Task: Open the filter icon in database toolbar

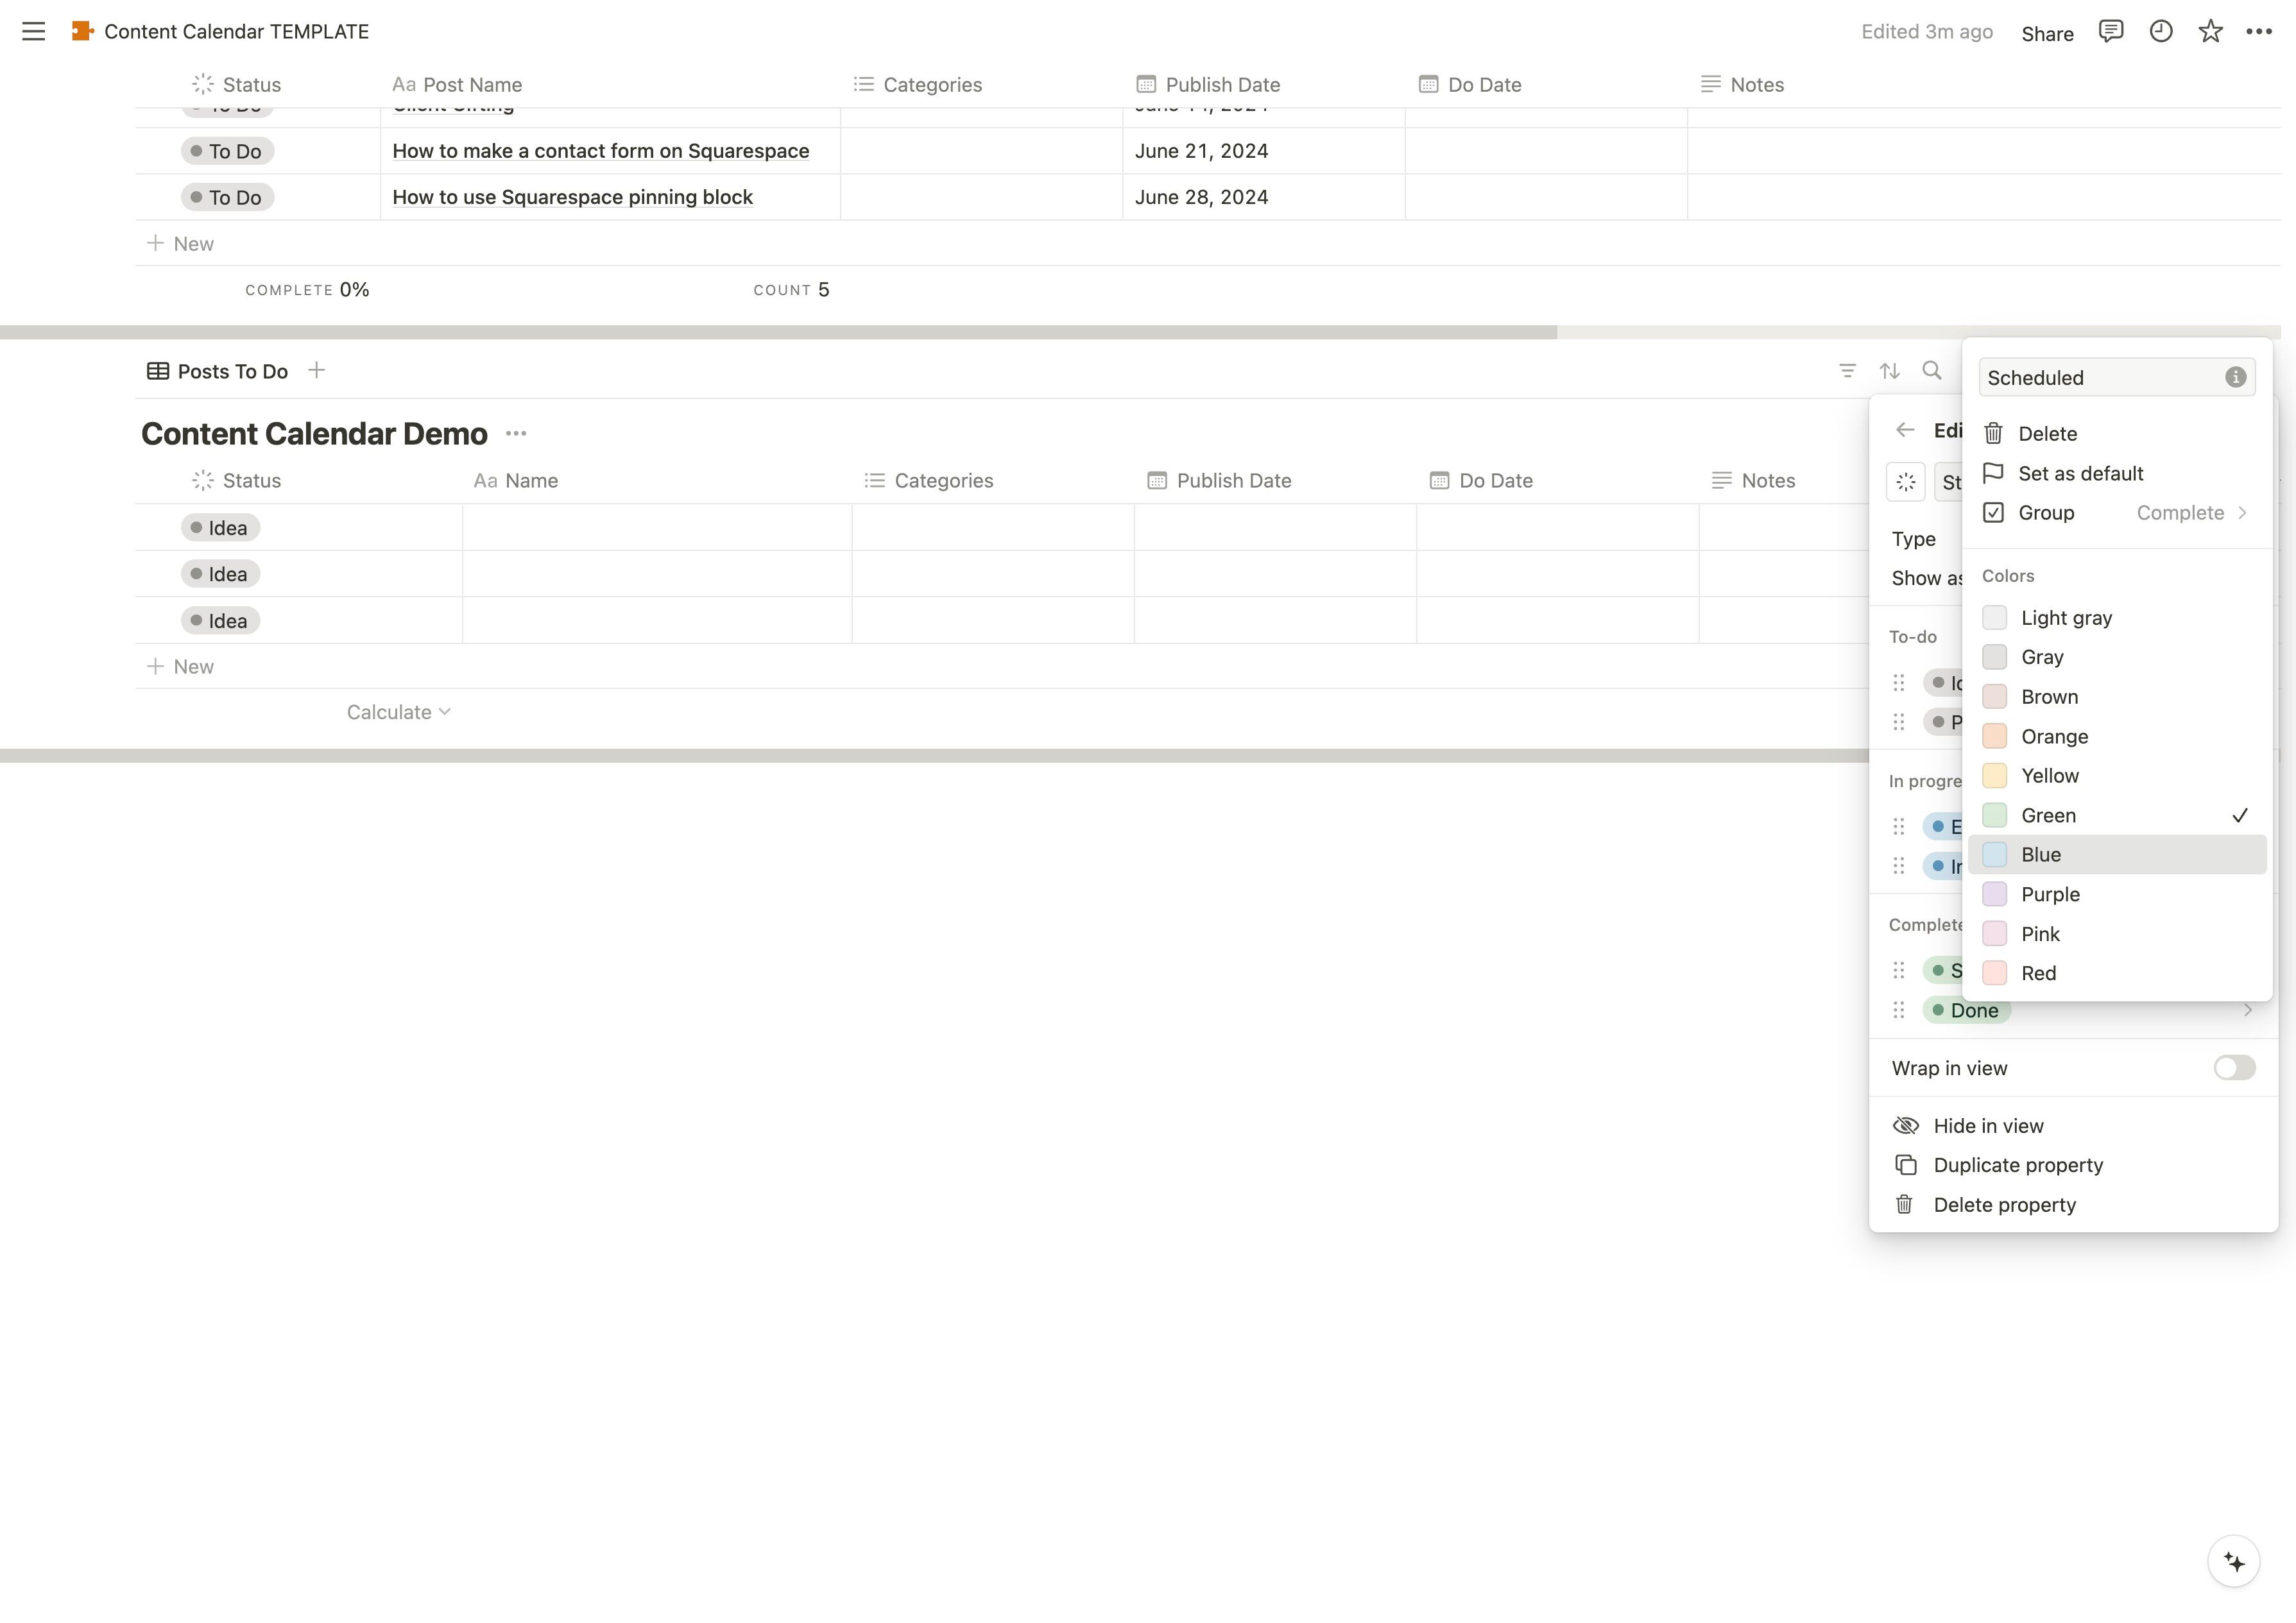Action: (1847, 371)
